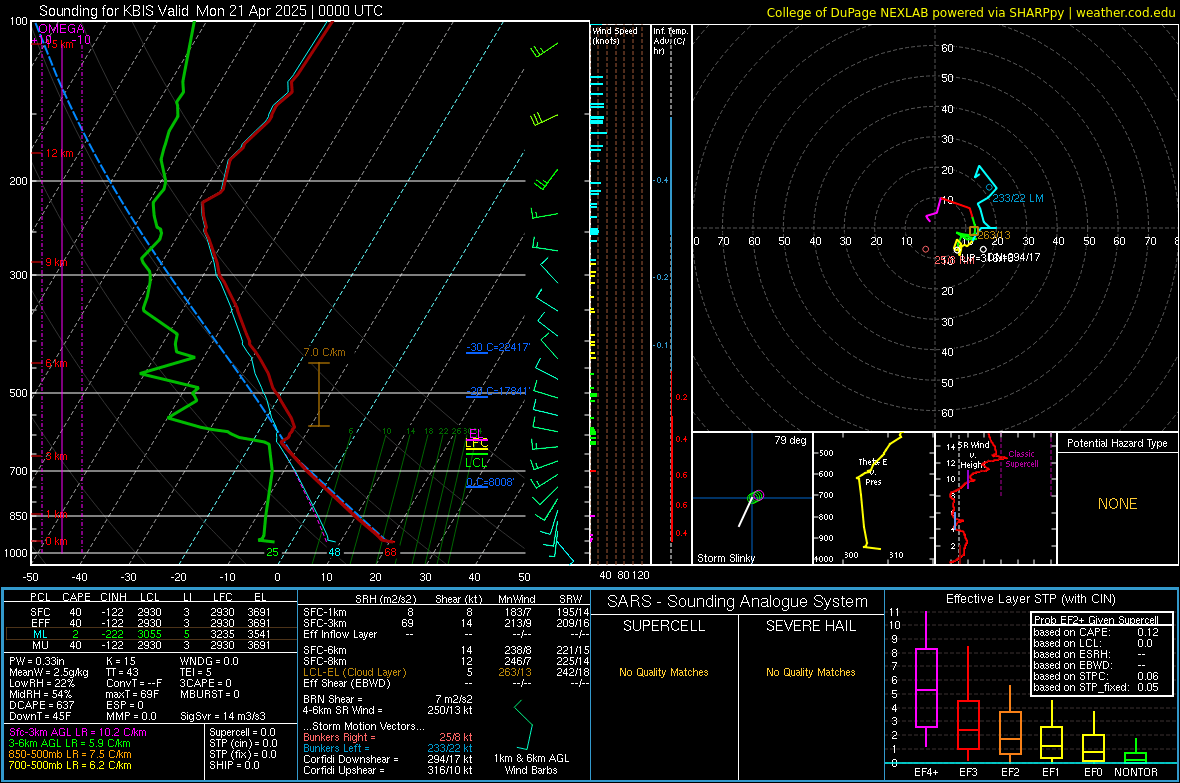The width and height of the screenshot is (1180, 783).
Task: Click the 79 deg Storm Slinky value
Action: [790, 440]
